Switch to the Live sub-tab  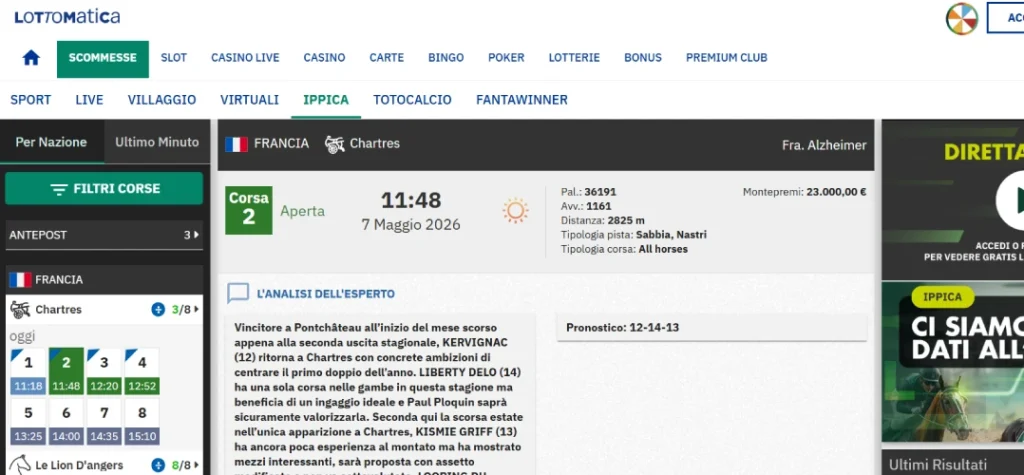(89, 100)
